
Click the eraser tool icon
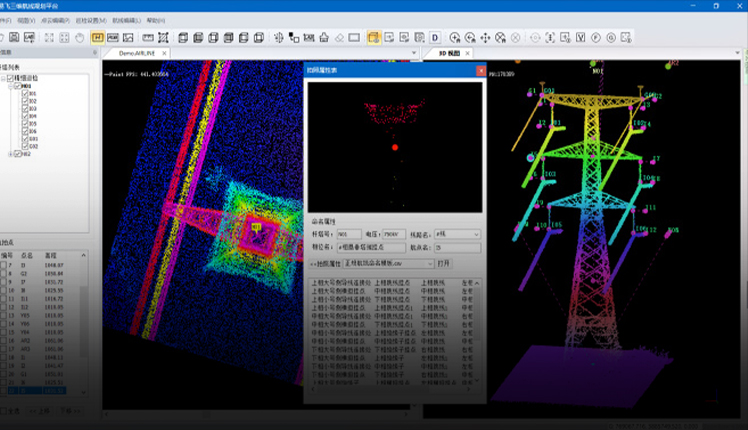point(340,38)
